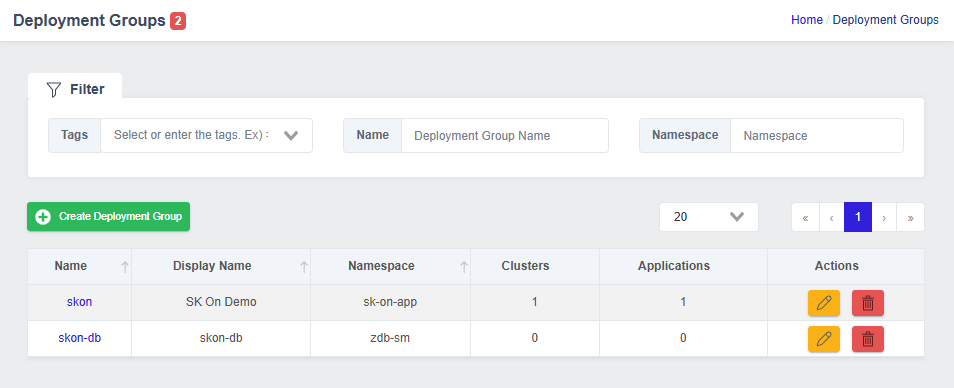The height and width of the screenshot is (388, 954).
Task: Open the skon-db deployment group link
Action: pyautogui.click(x=80, y=338)
